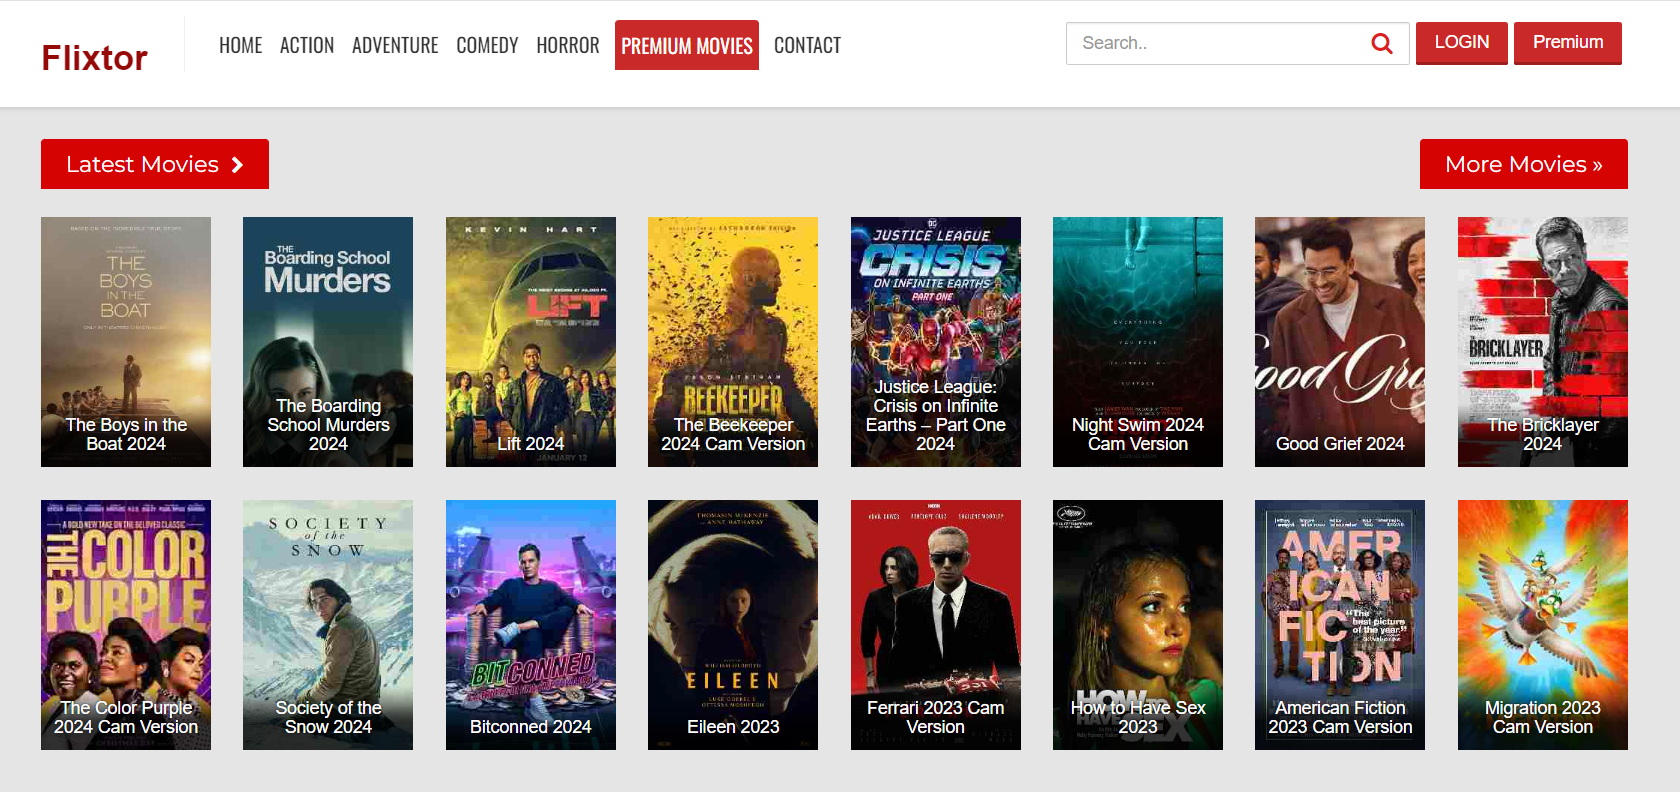Viewport: 1680px width, 792px height.
Task: Open The Boys in the Boat 2024 poster
Action: point(126,342)
